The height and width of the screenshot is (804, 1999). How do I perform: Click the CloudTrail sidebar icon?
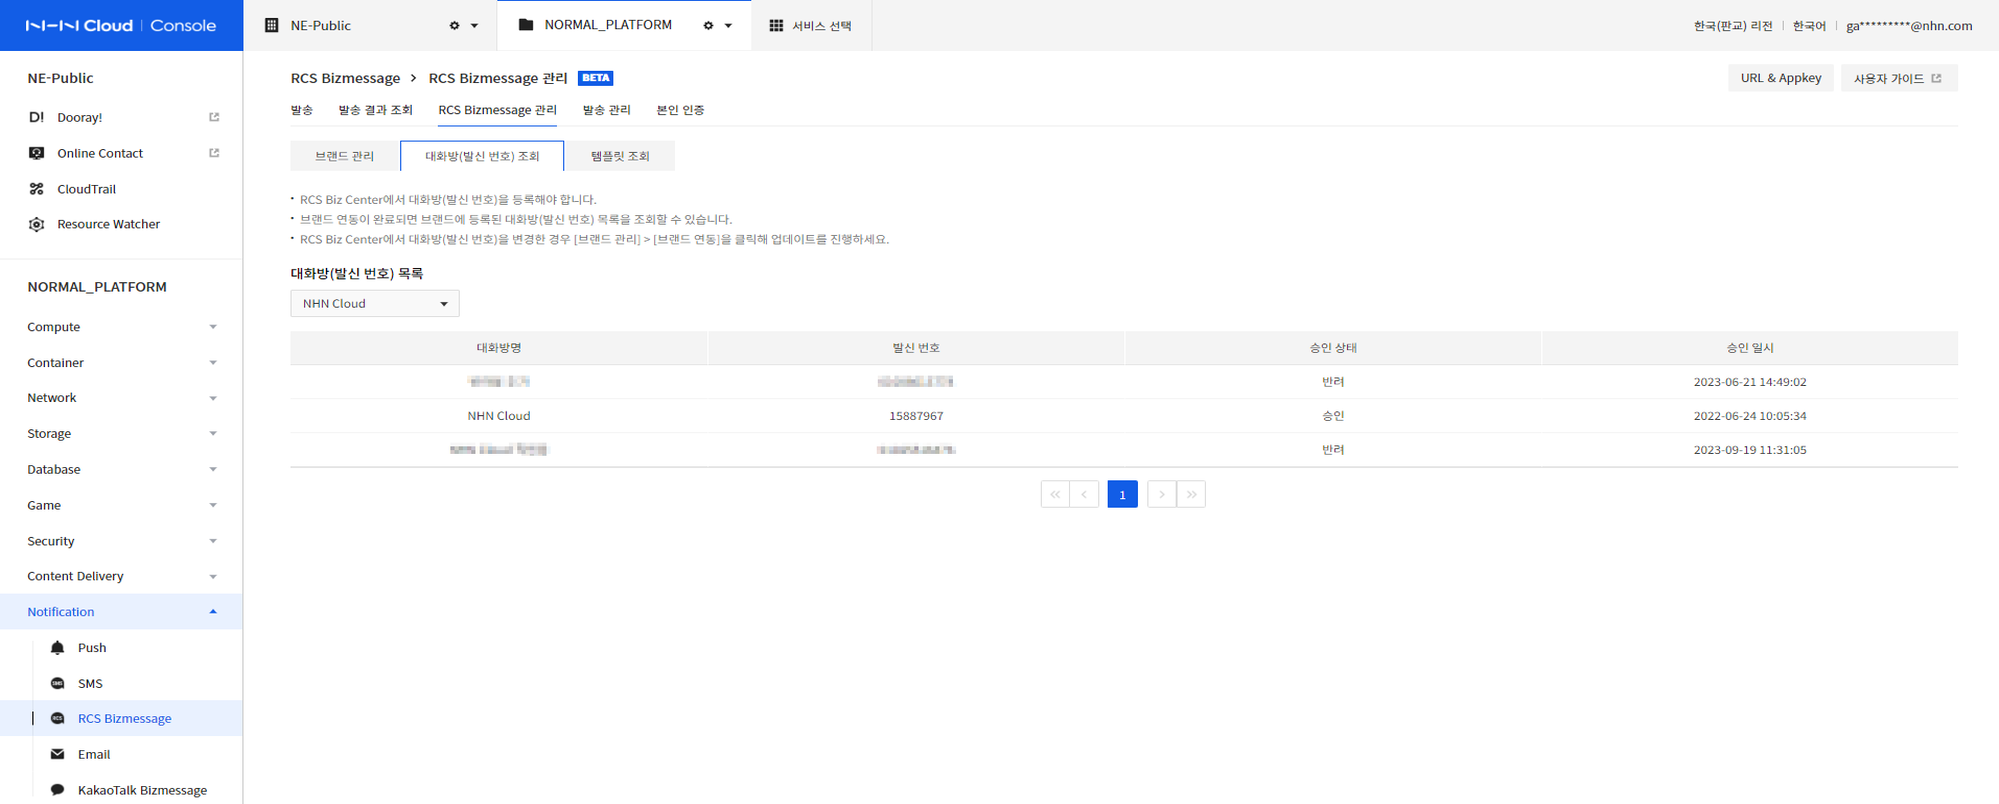pyautogui.click(x=37, y=189)
